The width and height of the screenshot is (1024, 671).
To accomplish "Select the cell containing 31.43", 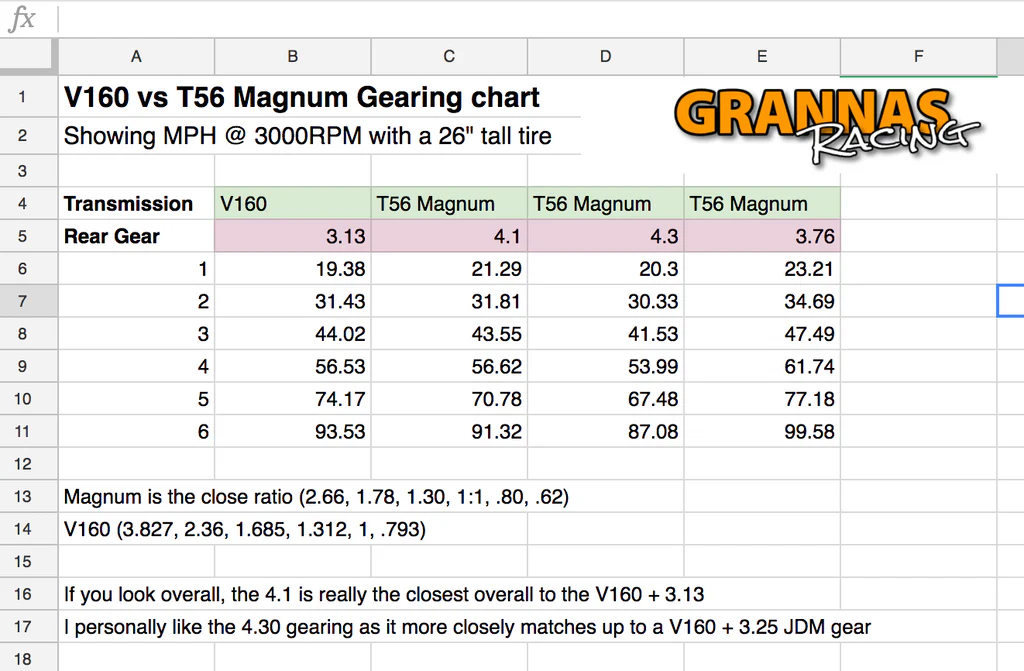I will click(293, 301).
